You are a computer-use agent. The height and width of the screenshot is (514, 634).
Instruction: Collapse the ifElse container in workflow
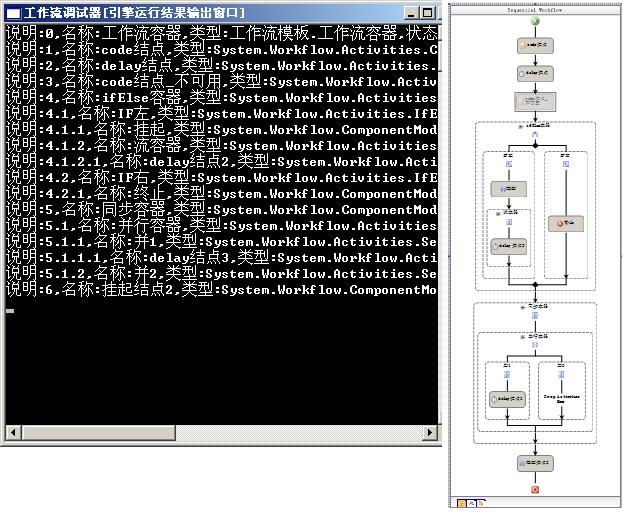click(521, 127)
